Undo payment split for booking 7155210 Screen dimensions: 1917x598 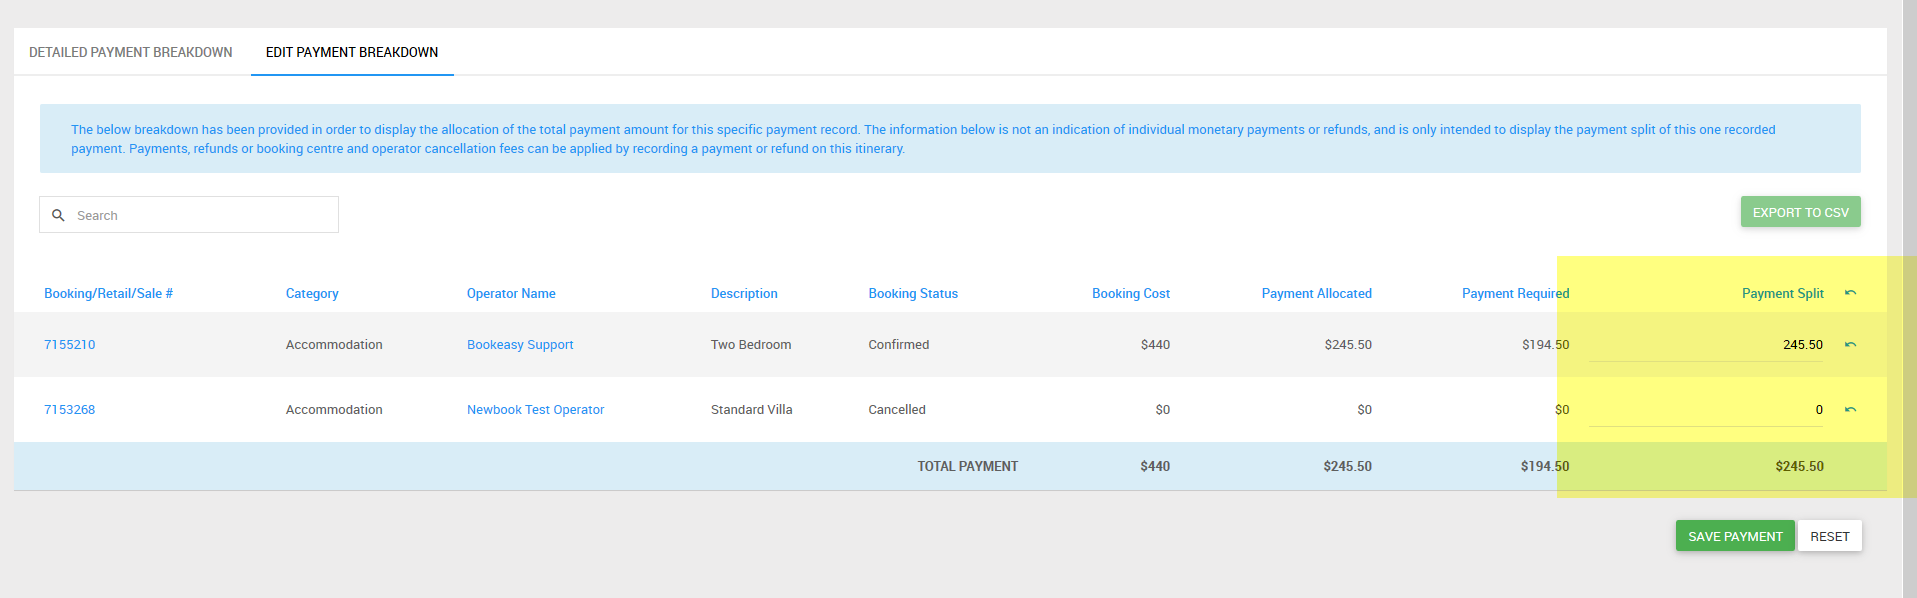1850,344
